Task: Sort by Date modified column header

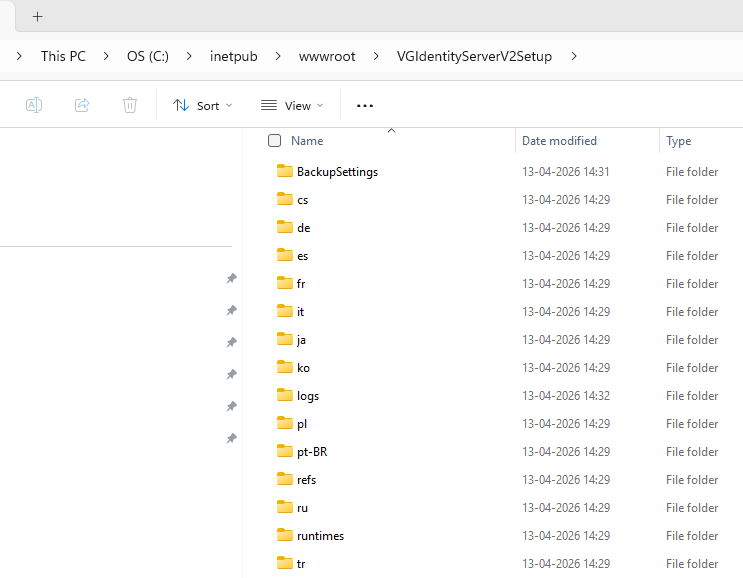Action: (559, 141)
